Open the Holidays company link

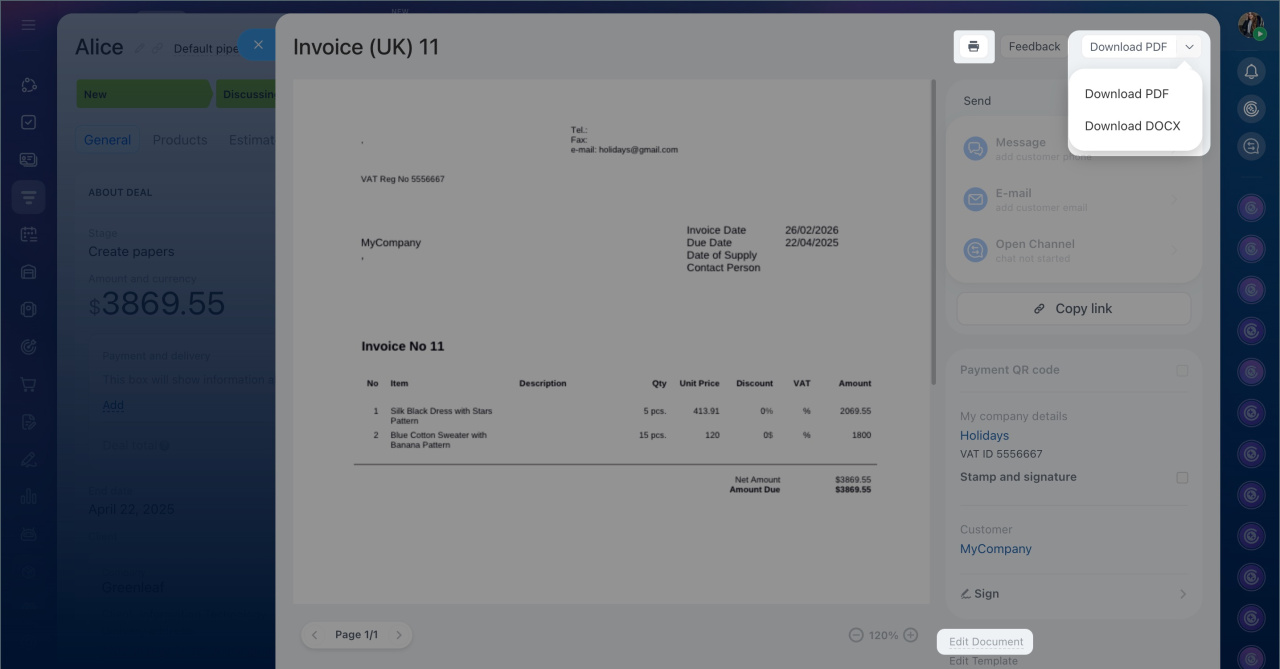984,436
